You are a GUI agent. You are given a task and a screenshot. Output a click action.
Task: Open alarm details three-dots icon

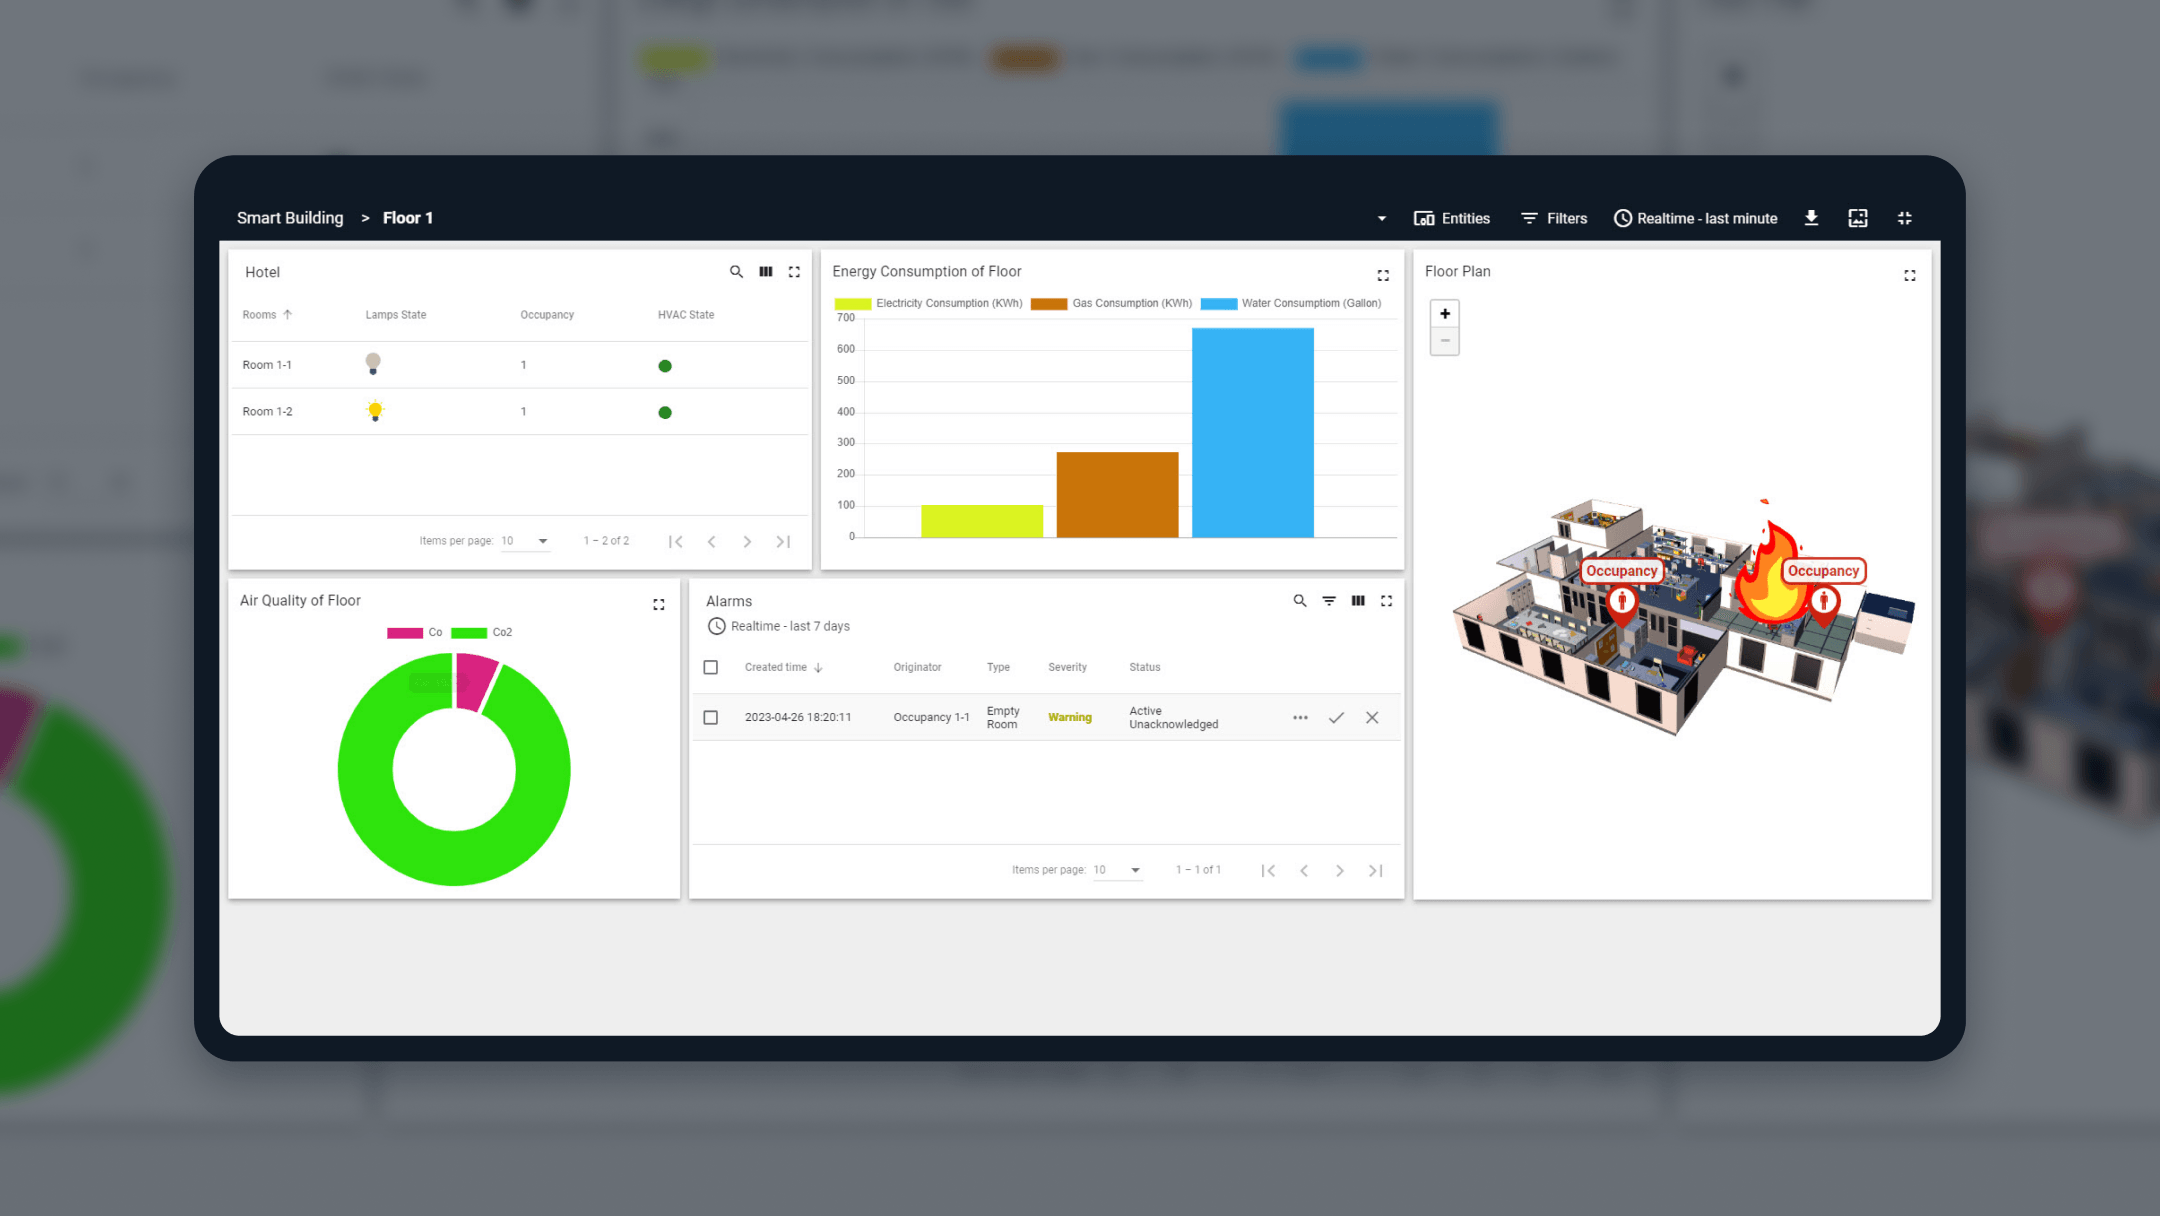1300,718
